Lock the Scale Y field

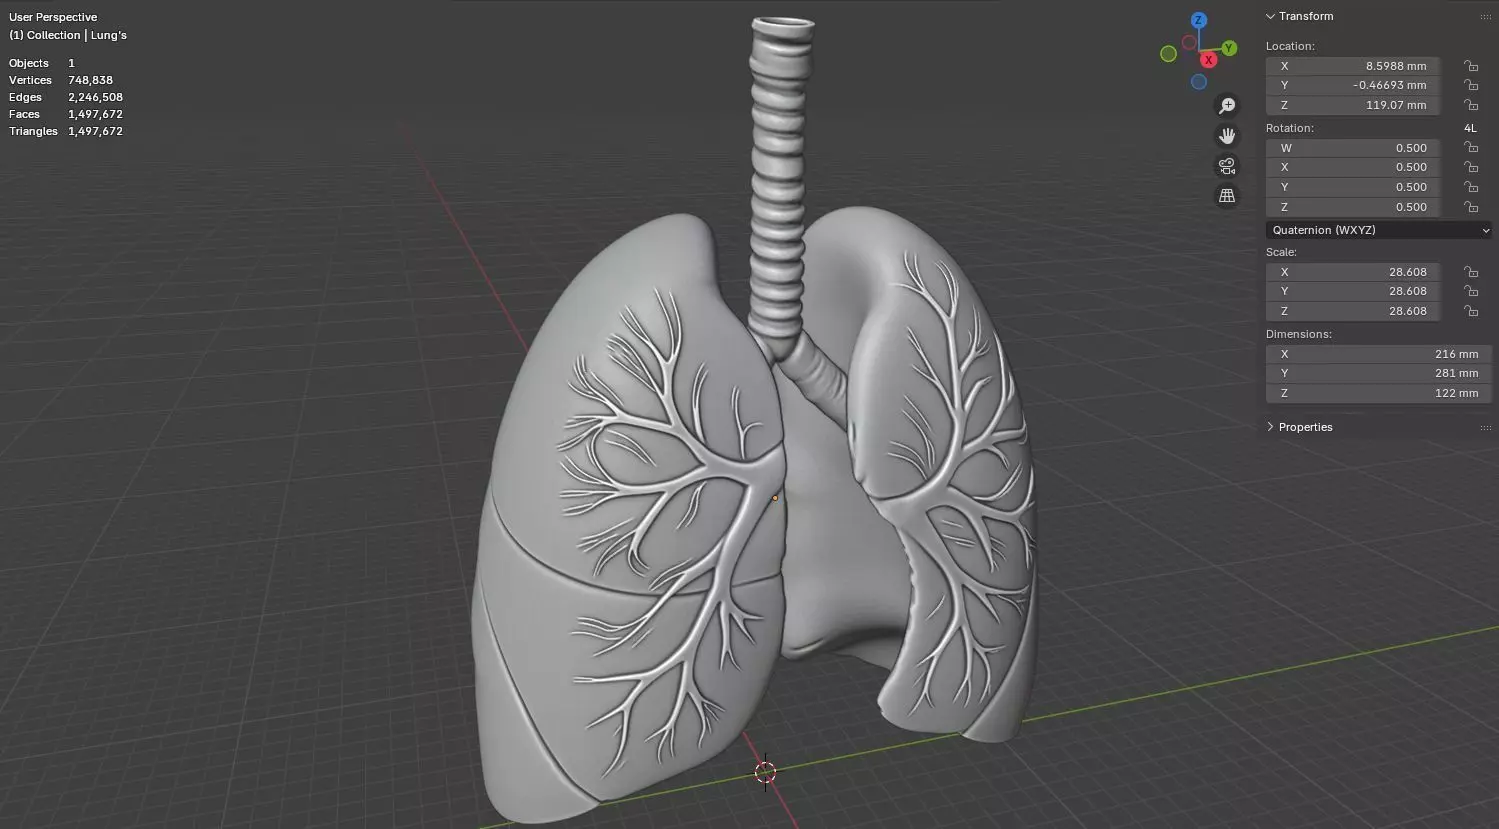click(x=1471, y=291)
